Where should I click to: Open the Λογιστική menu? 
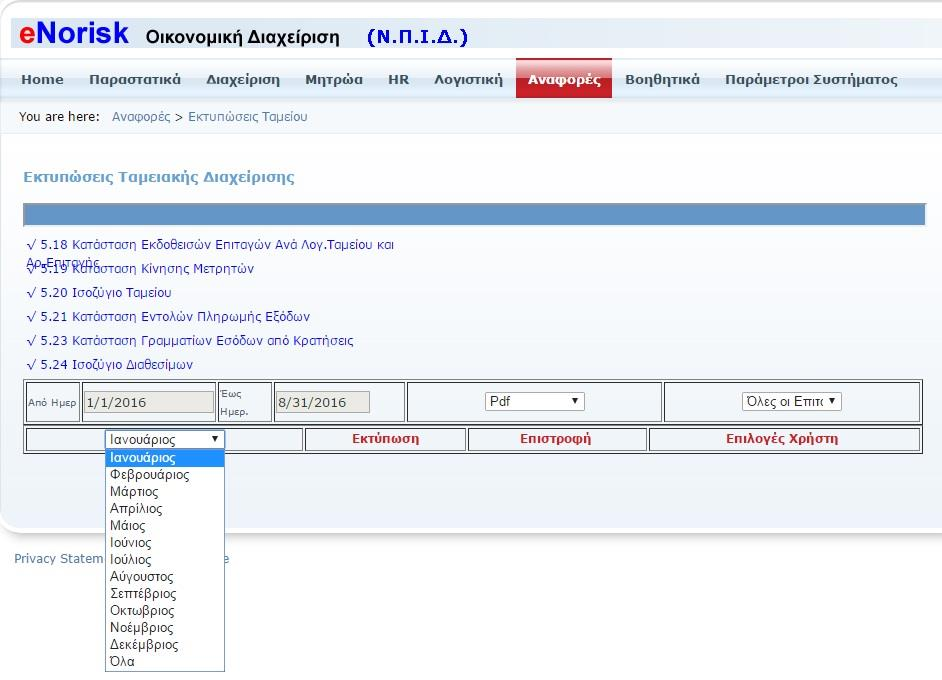(x=469, y=79)
